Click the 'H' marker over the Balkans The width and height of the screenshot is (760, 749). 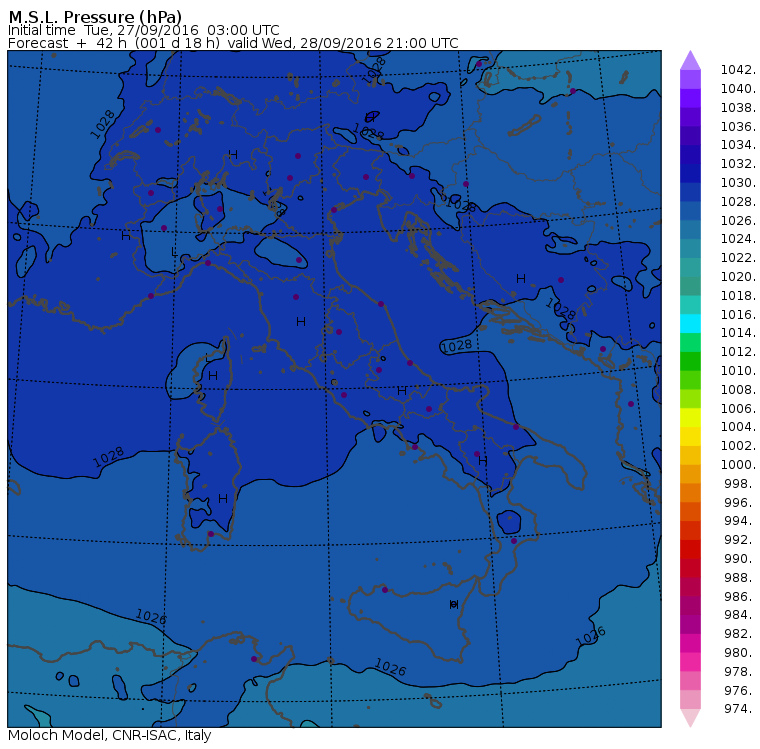point(521,279)
